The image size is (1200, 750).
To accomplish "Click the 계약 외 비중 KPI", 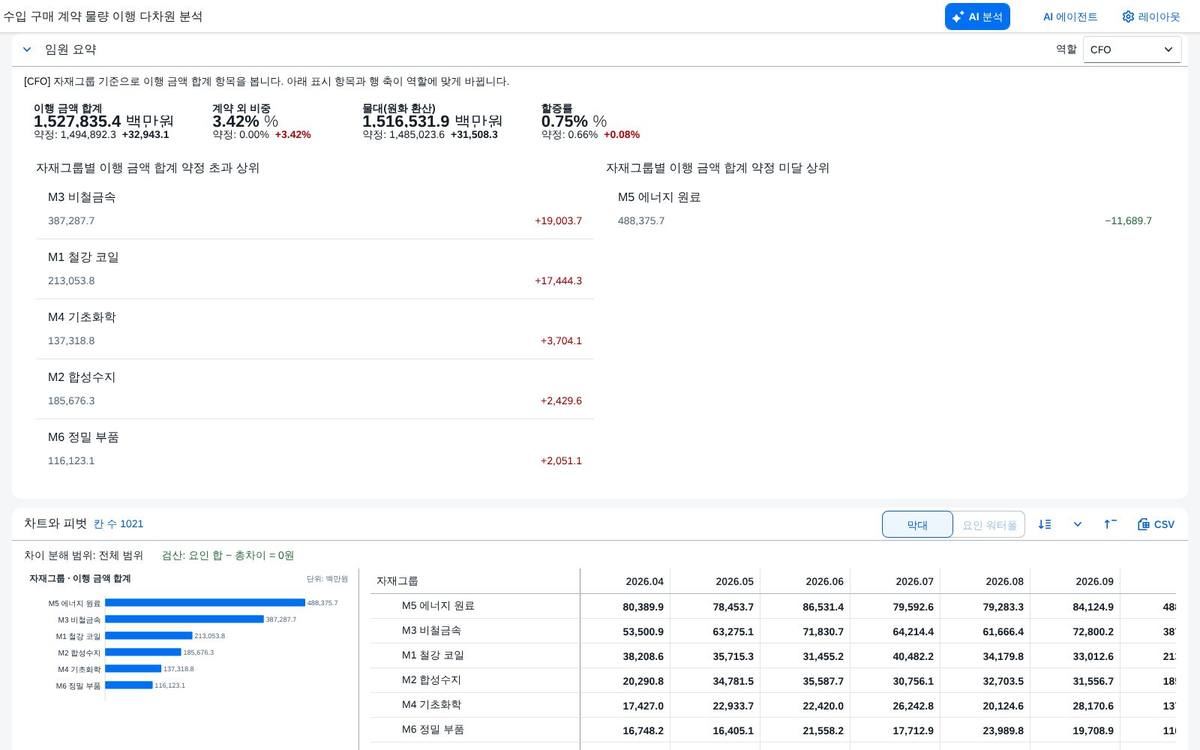I will coord(262,121).
